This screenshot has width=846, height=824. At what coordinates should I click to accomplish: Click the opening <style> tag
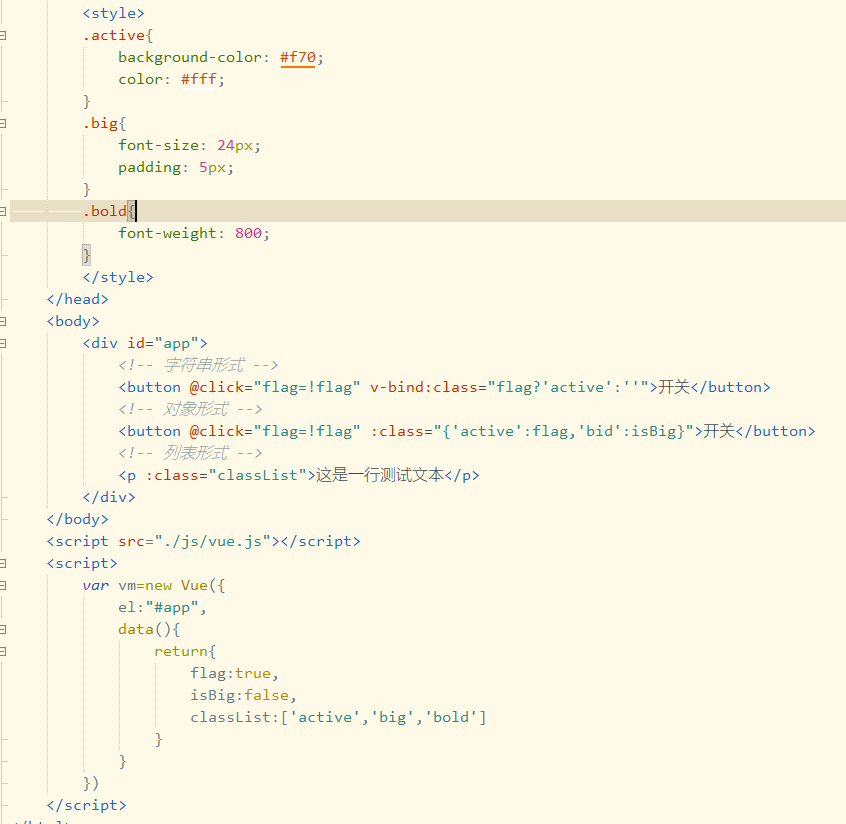tap(113, 13)
